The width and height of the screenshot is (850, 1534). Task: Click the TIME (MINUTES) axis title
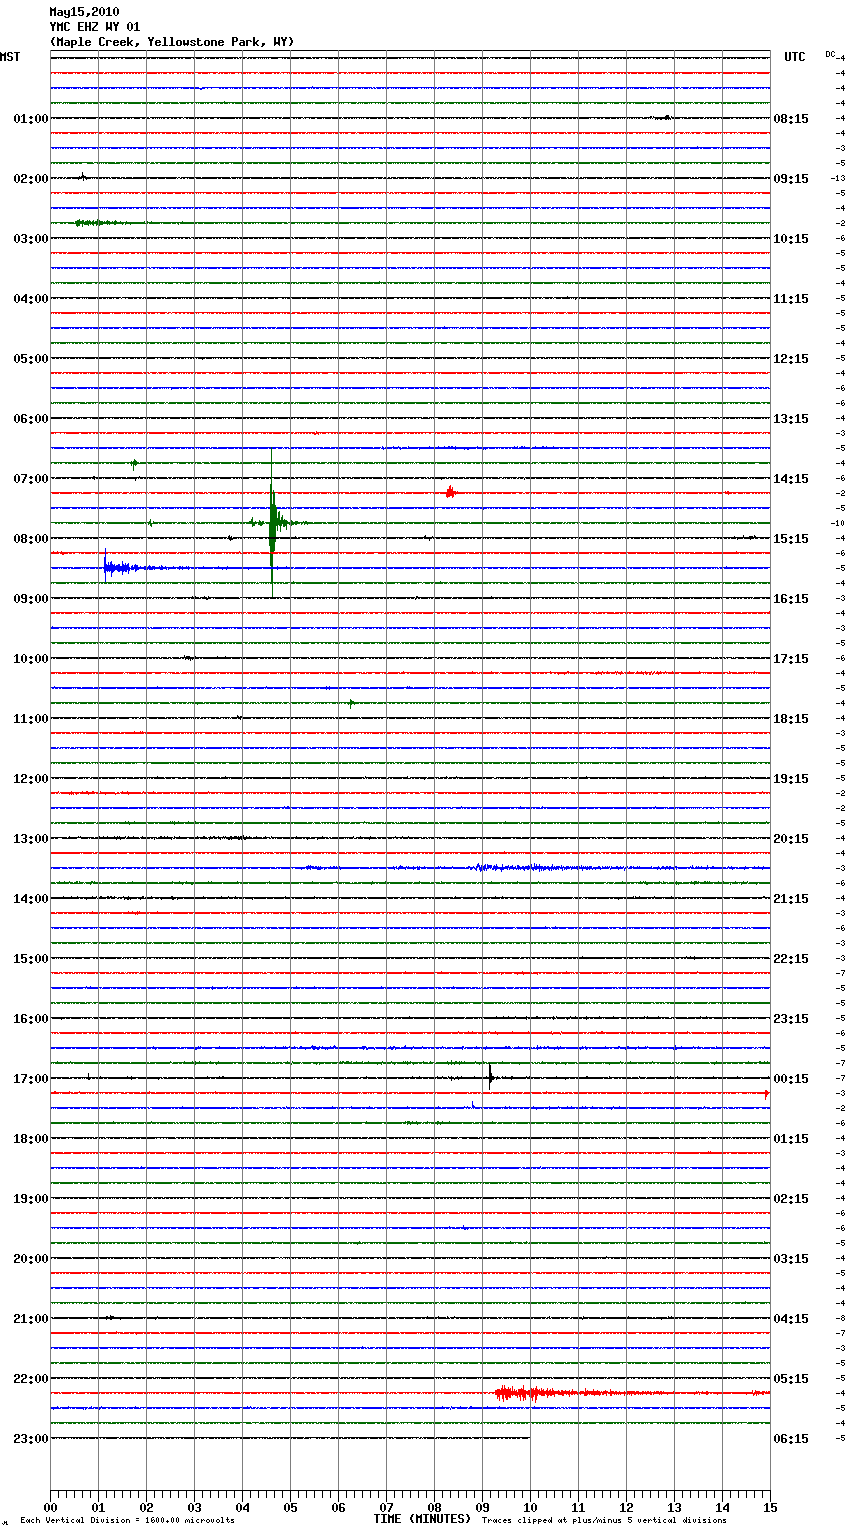coord(422,1519)
